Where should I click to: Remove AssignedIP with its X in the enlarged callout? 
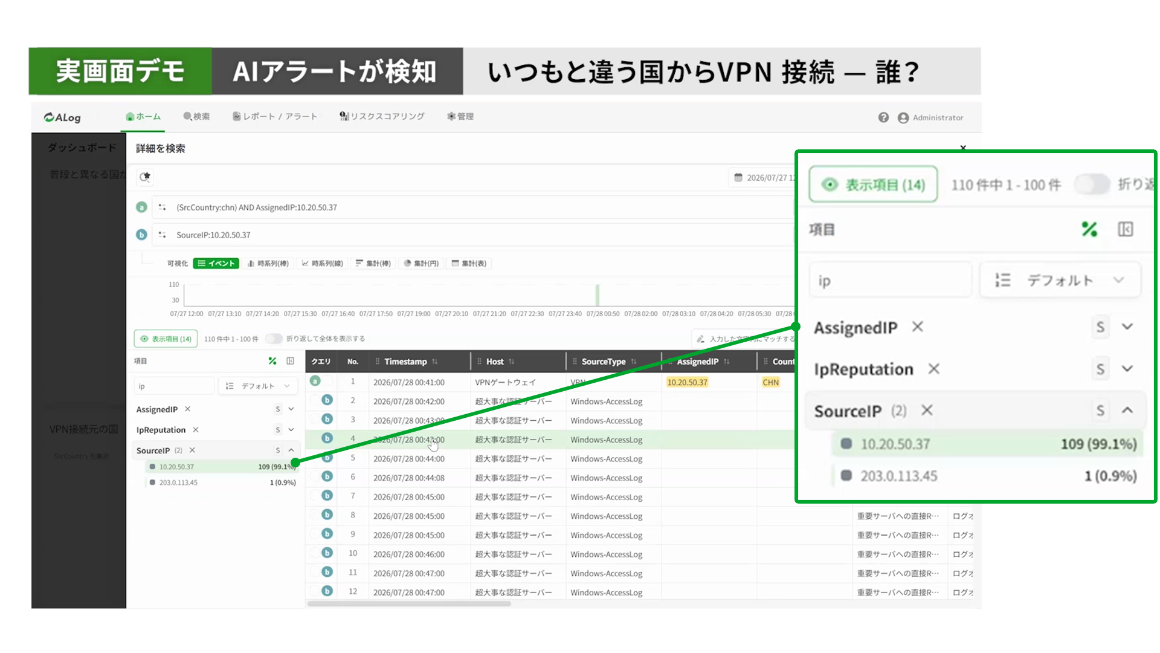click(x=917, y=327)
